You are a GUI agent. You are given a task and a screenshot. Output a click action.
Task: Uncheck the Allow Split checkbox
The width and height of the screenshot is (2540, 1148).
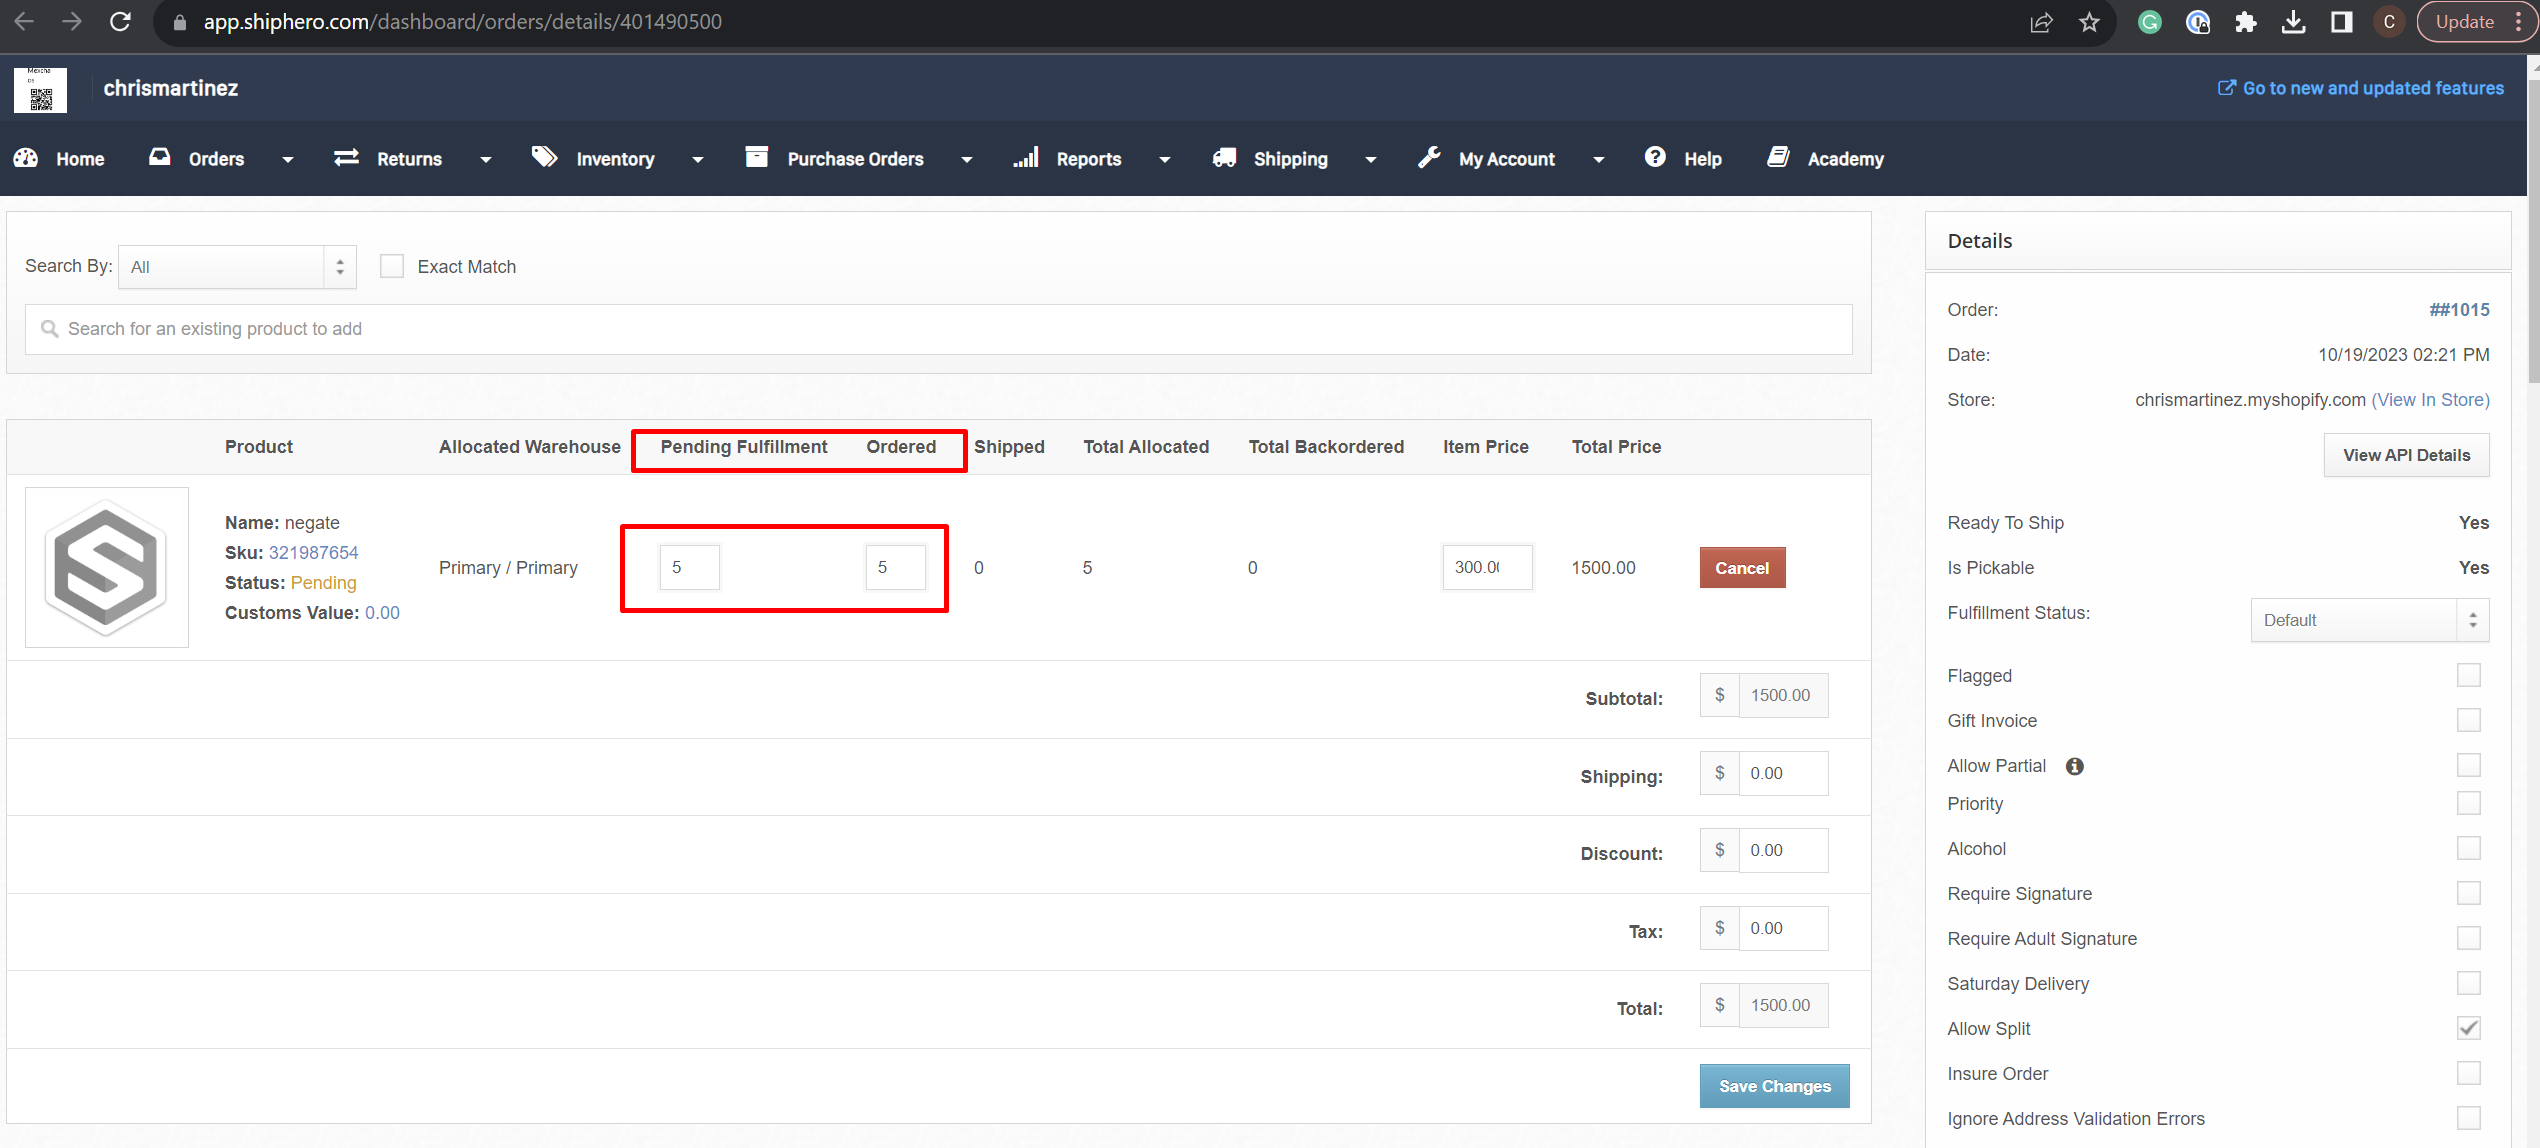(x=2468, y=1028)
